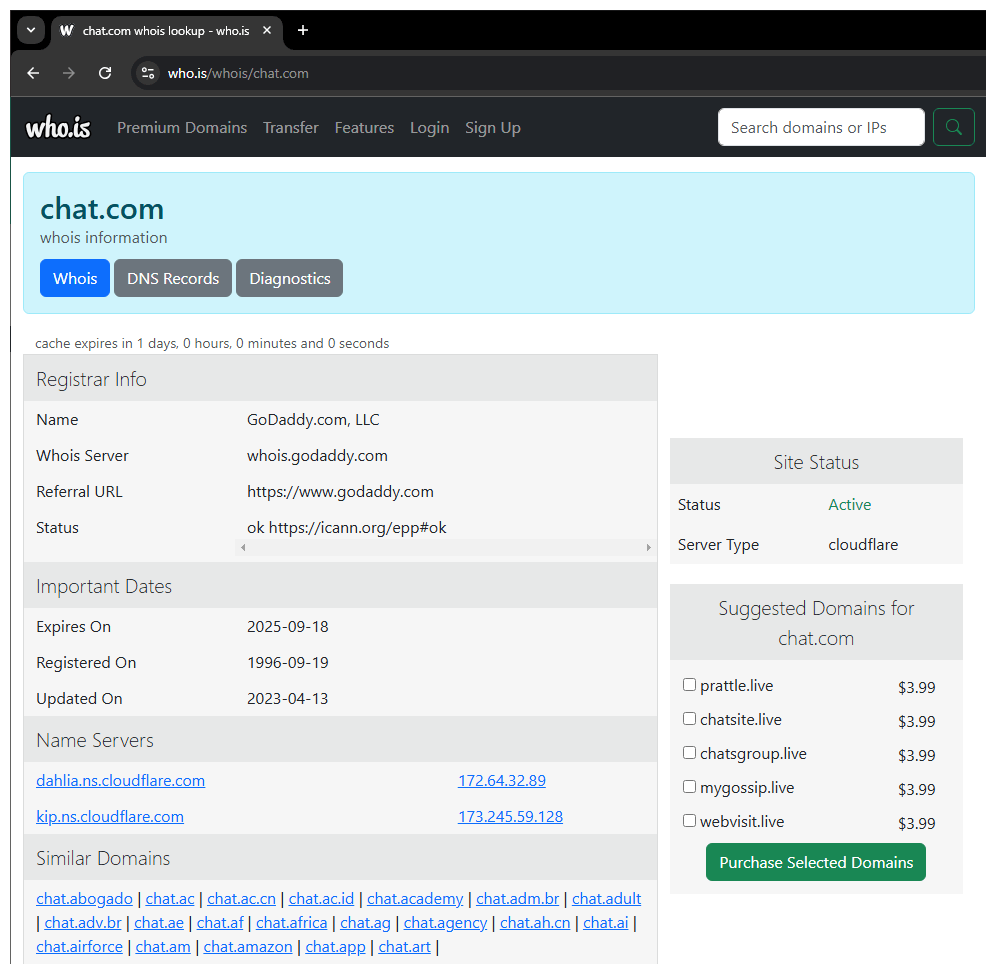This screenshot has height=964, width=986.
Task: Open chat.ah.cn similar domain
Action: click(535, 923)
